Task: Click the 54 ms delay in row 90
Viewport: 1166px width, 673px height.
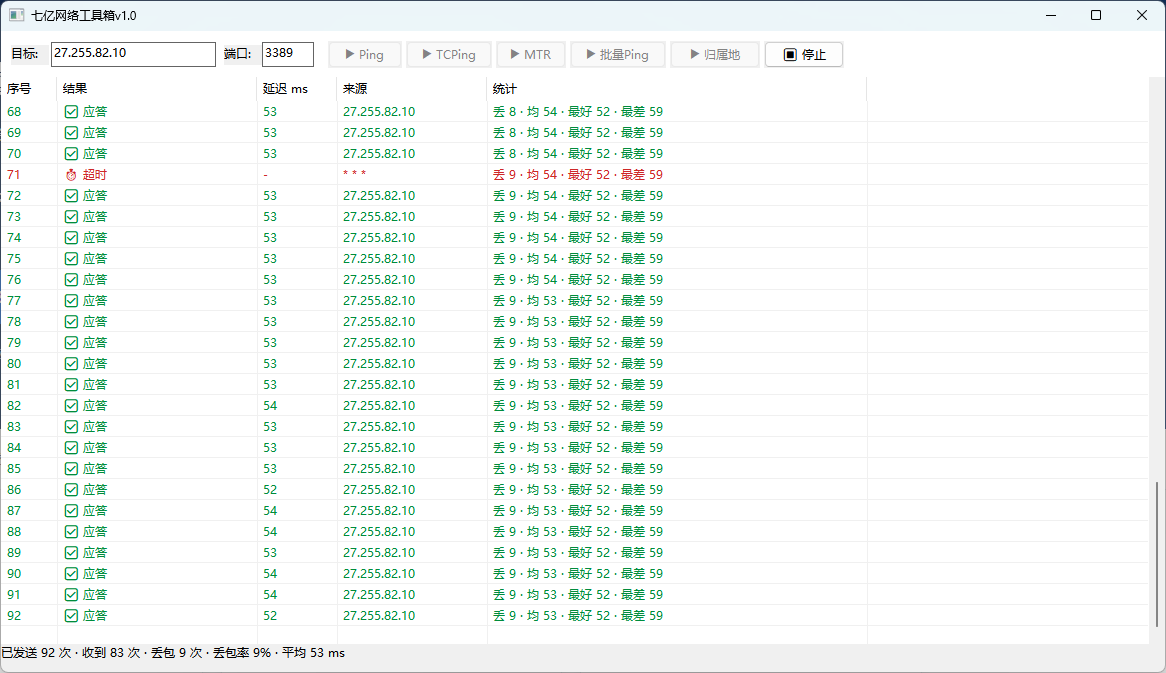Action: click(x=270, y=574)
